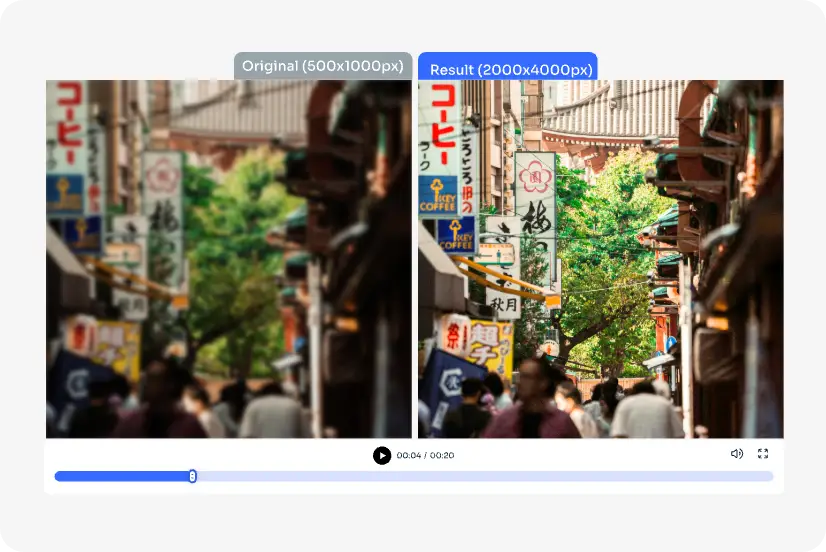826x552 pixels.
Task: Click the temple roof in the result image
Action: 610,112
